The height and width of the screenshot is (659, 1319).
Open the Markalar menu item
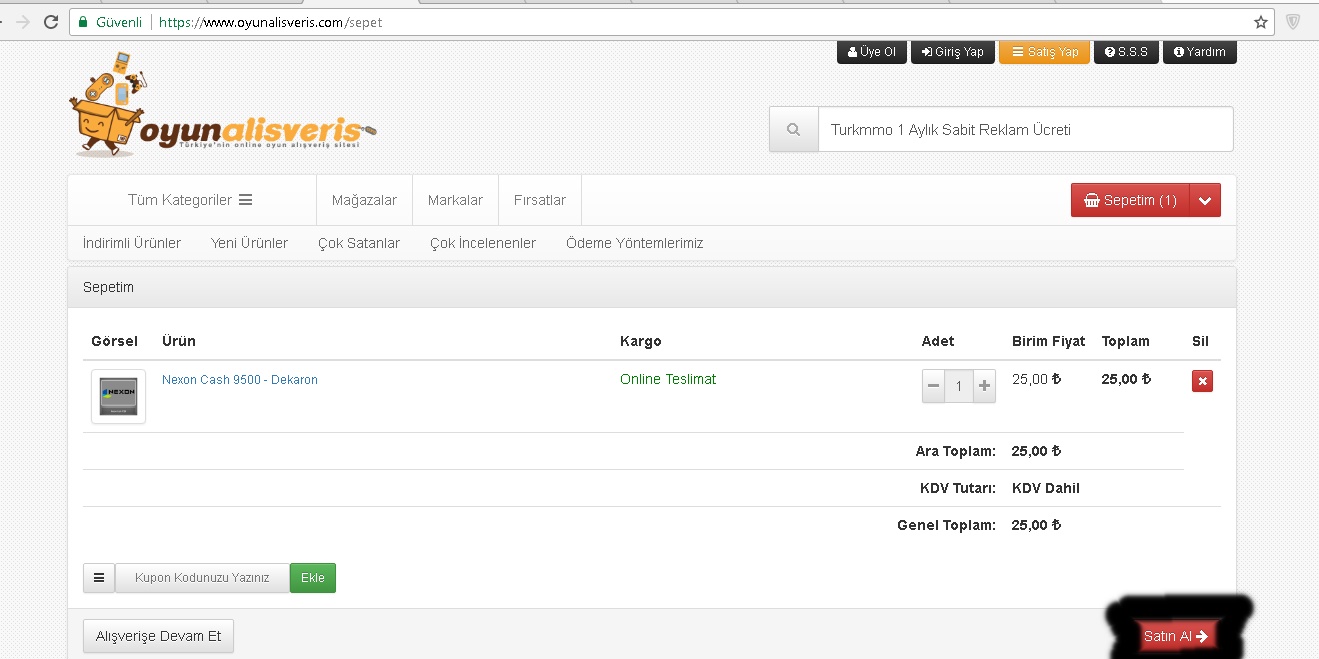pos(455,200)
